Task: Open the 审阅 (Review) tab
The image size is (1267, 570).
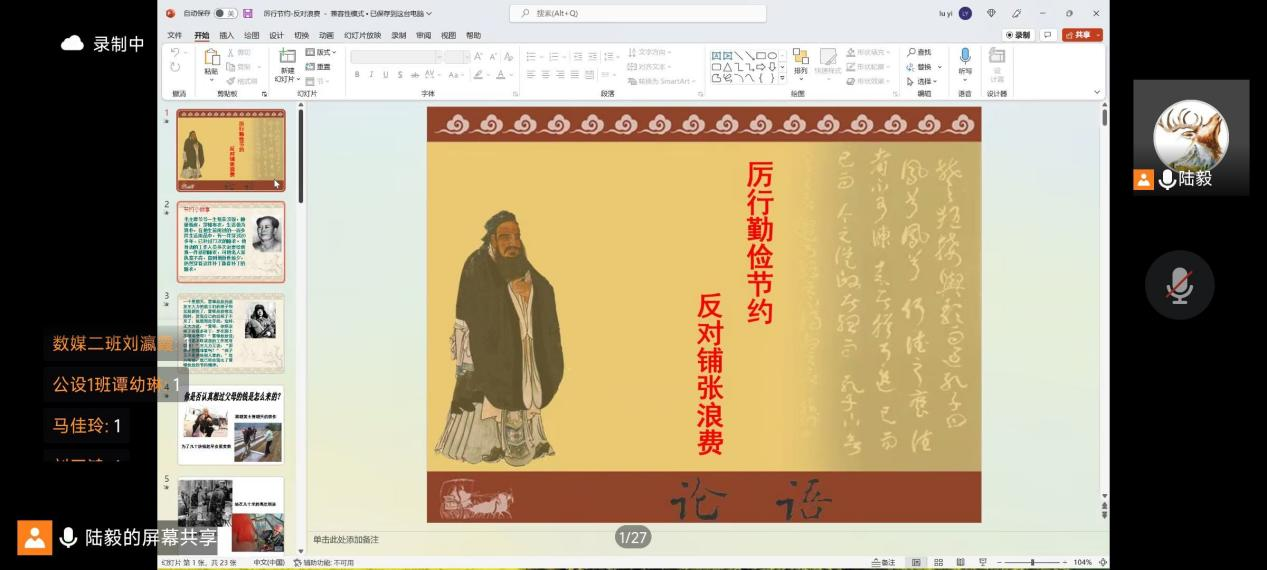Action: [424, 35]
